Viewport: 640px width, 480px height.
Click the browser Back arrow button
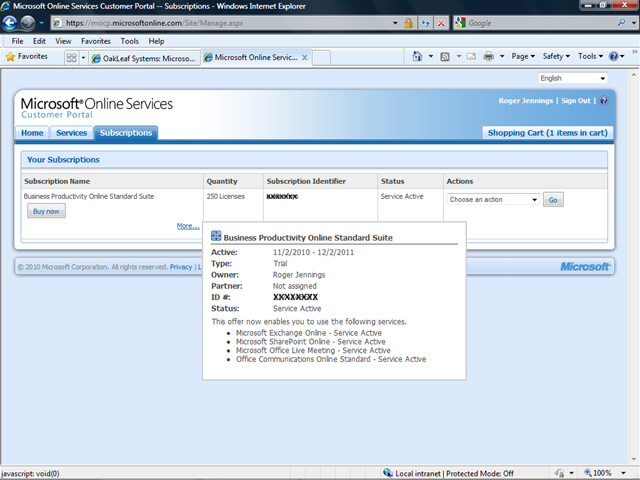[10, 23]
